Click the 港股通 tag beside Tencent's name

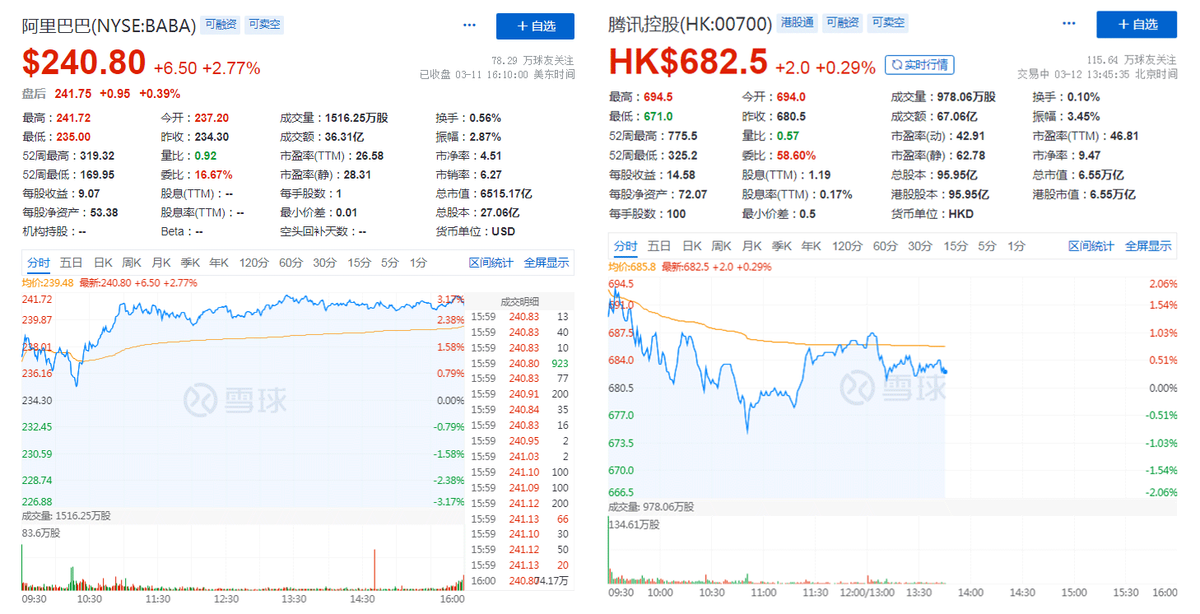[797, 22]
